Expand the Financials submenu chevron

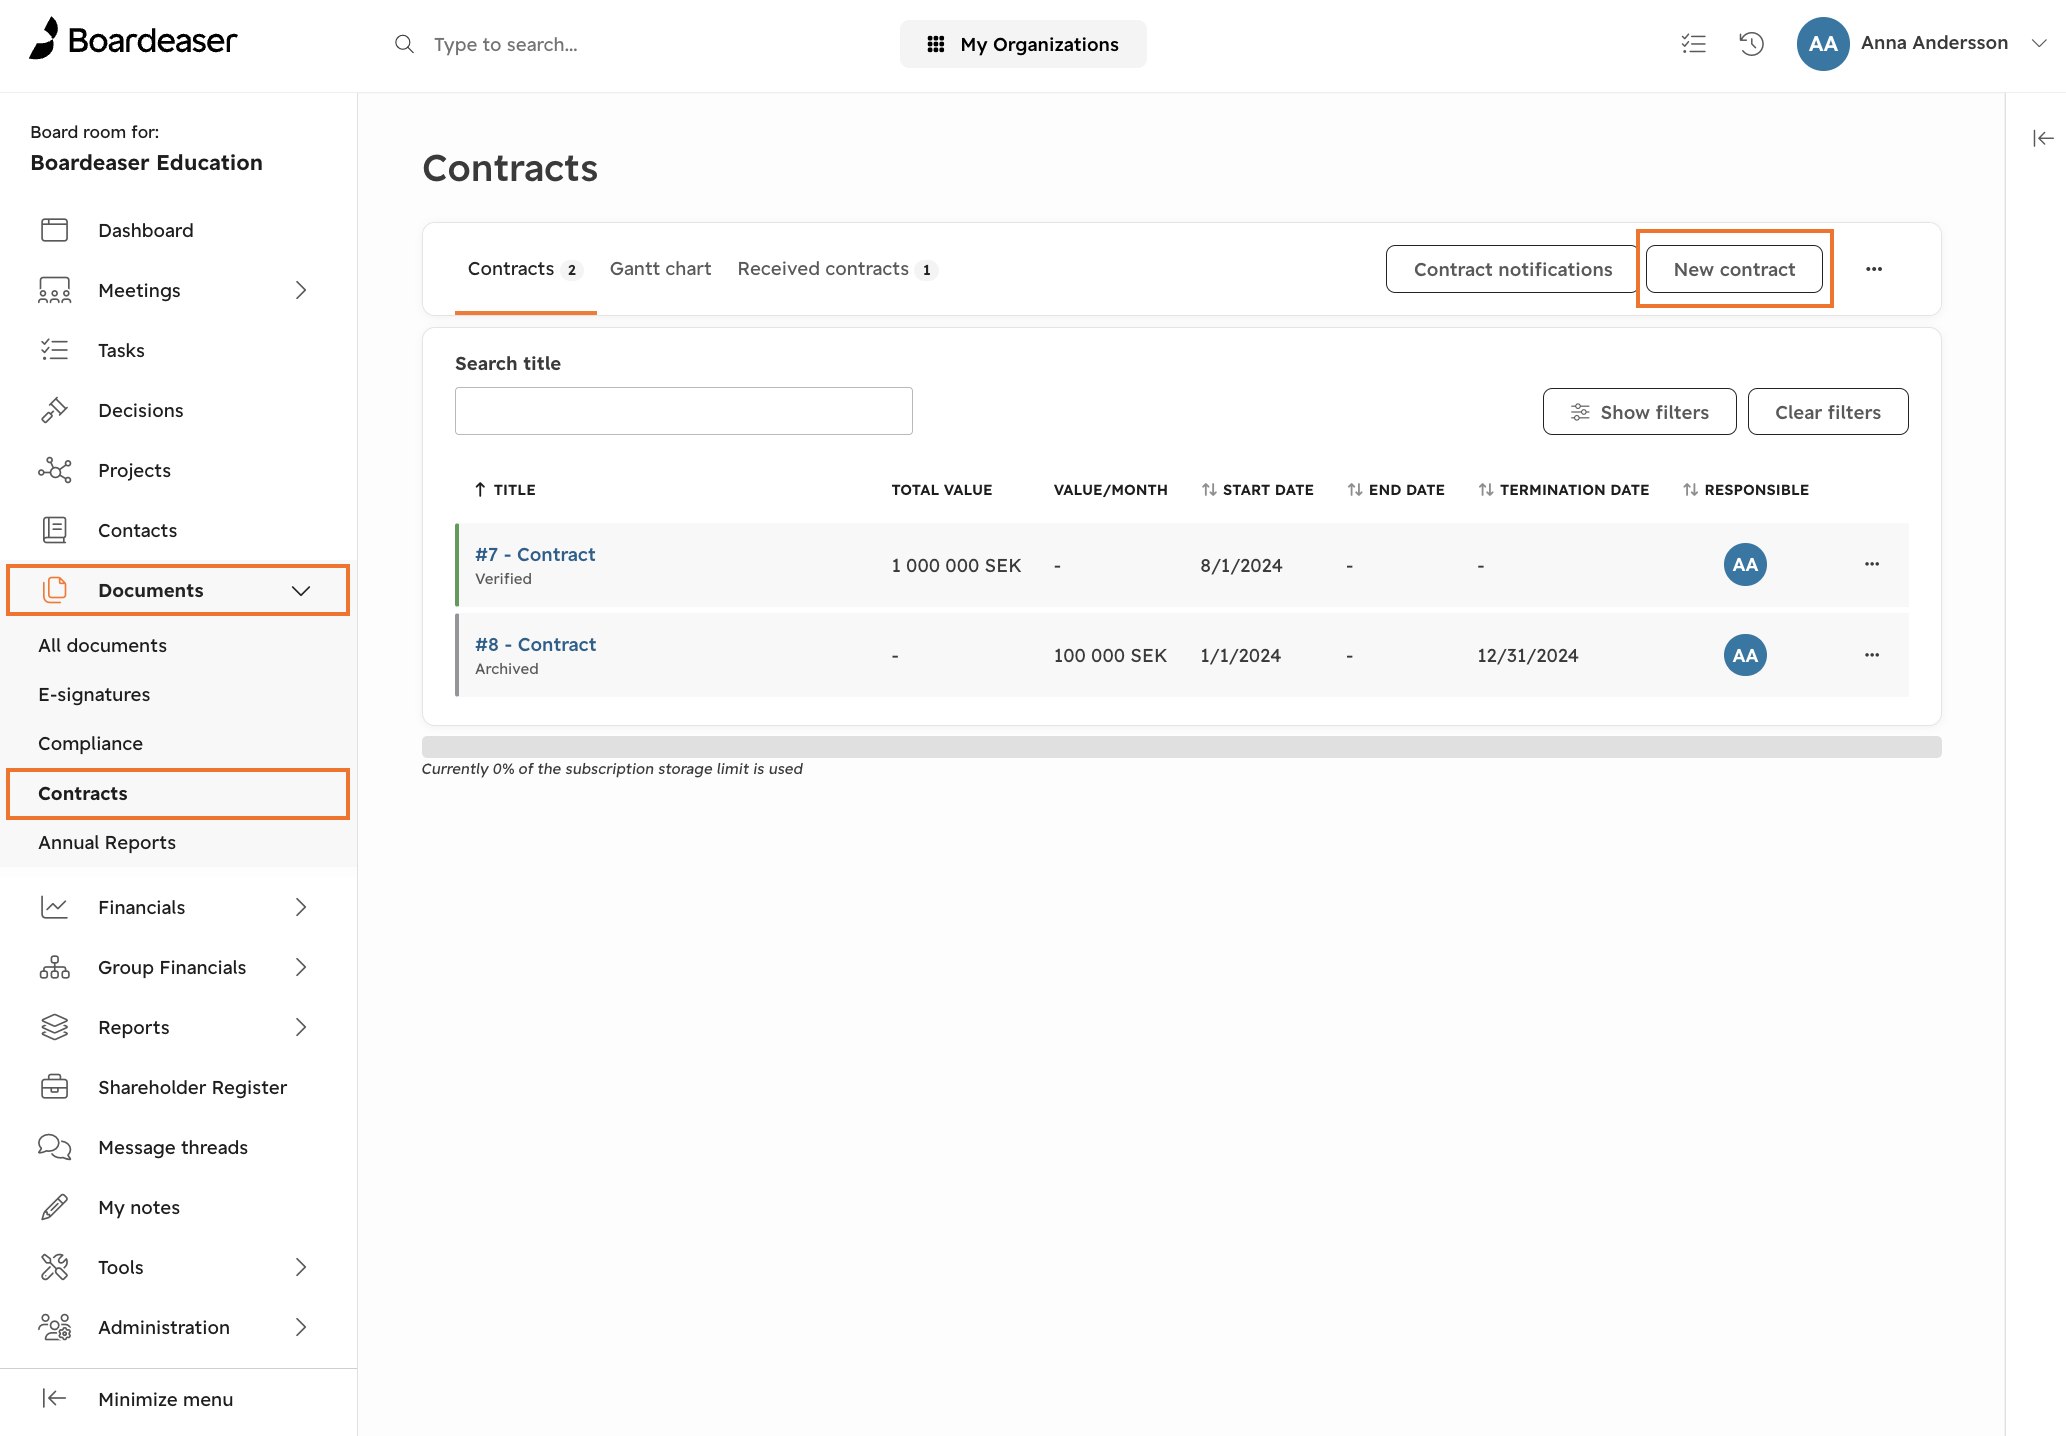301,907
